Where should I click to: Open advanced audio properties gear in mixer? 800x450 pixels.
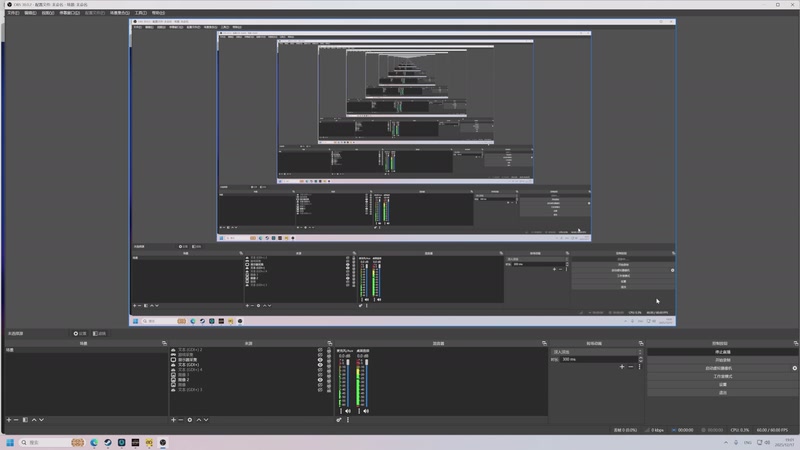[339, 420]
